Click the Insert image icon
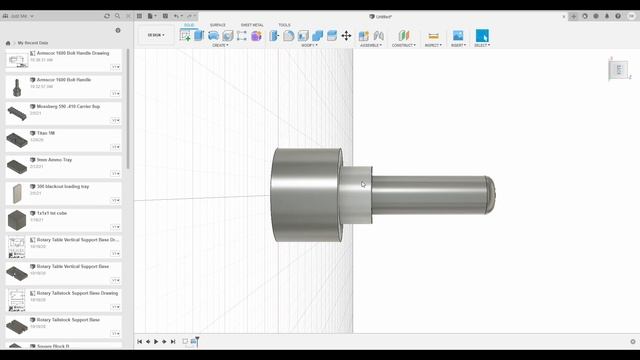 point(458,36)
